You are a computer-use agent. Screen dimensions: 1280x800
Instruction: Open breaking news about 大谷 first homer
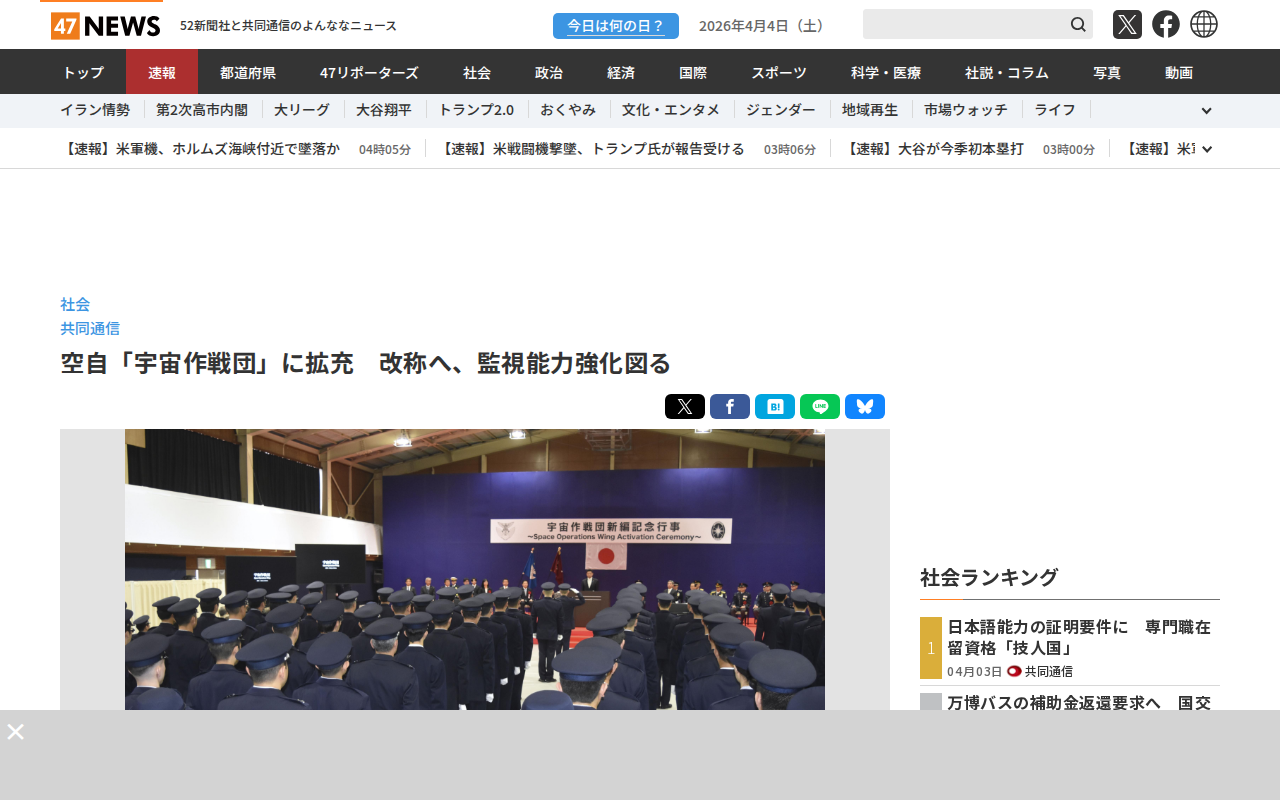[x=934, y=149]
